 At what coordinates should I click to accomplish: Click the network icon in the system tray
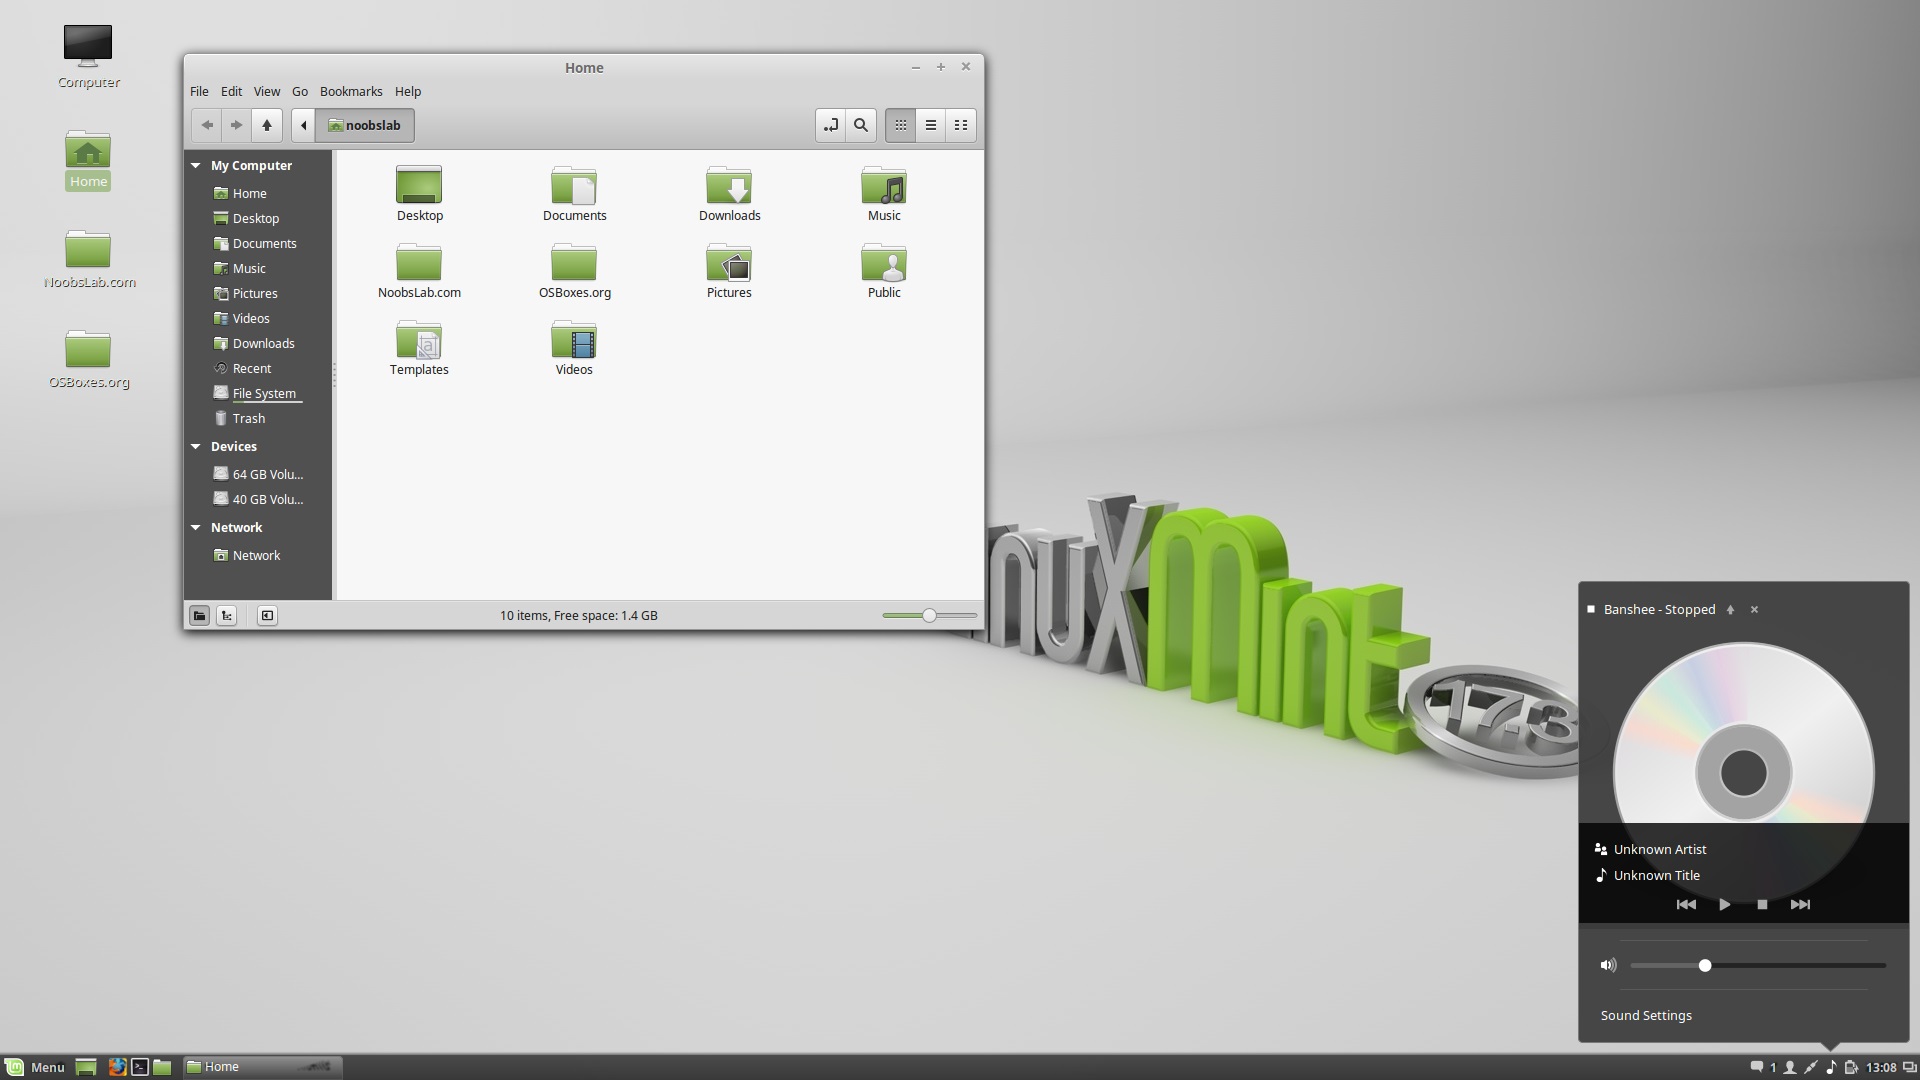click(1813, 1066)
